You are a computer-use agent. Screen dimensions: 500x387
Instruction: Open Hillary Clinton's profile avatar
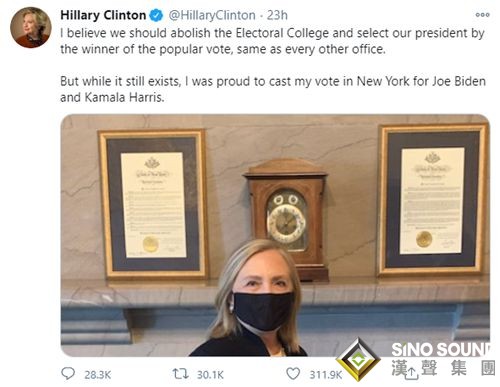coord(31,28)
